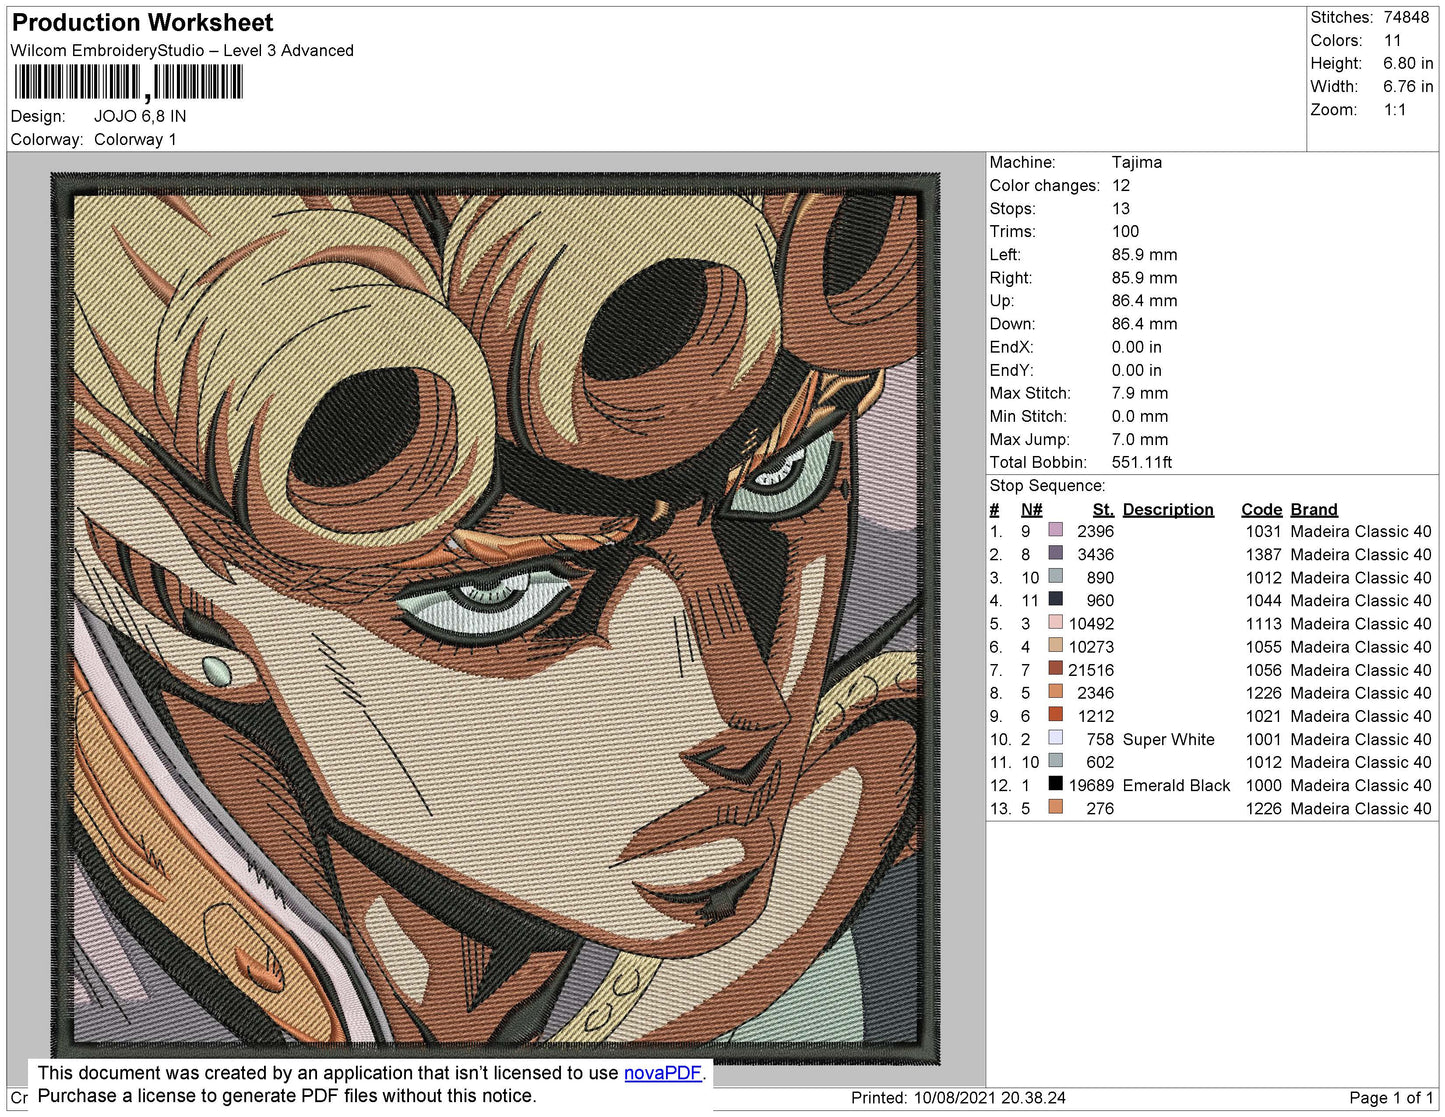Click the 'Production Worksheet' title
1445x1117 pixels.
pyautogui.click(x=142, y=23)
